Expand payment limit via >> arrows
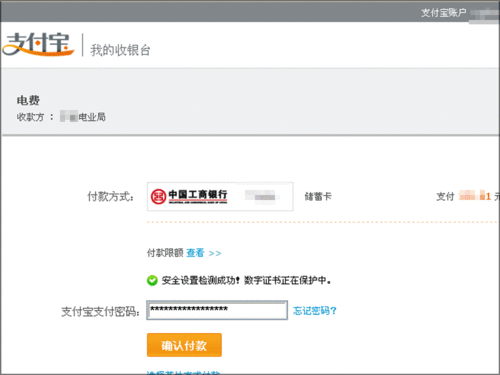 coord(215,254)
